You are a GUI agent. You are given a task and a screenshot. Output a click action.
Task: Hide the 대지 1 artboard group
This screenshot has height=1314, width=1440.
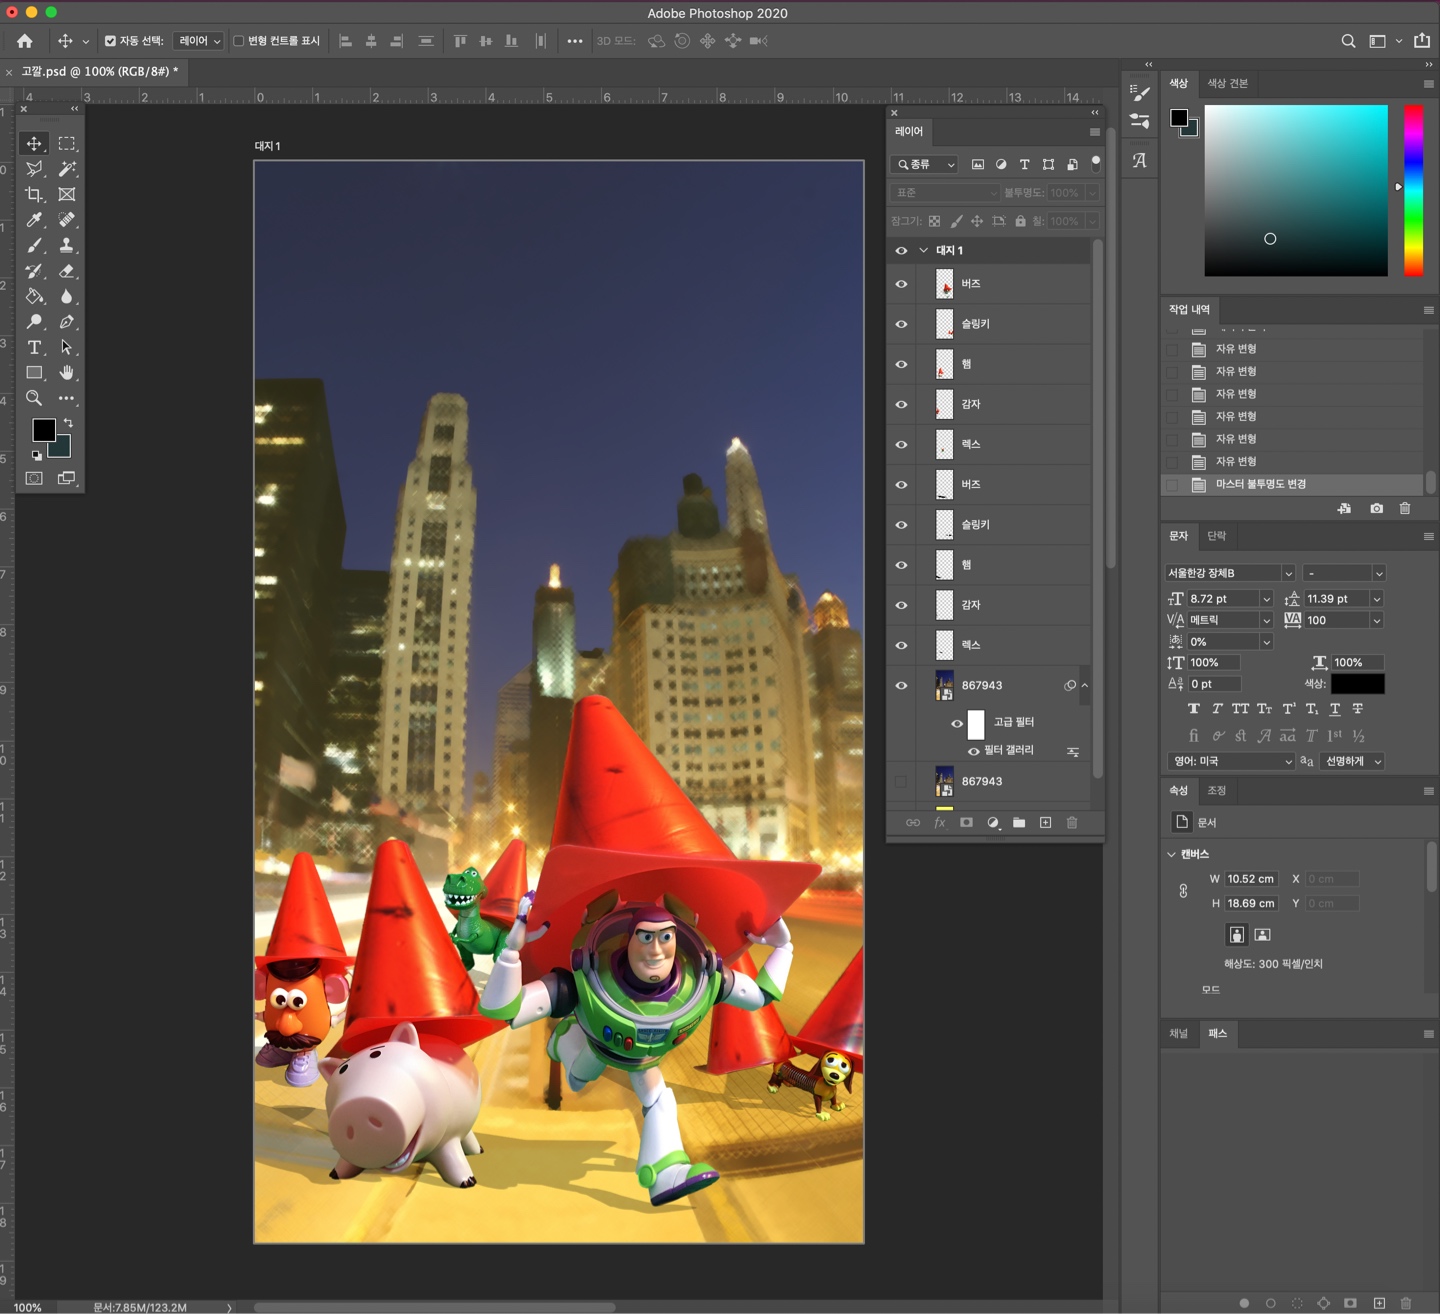click(901, 251)
